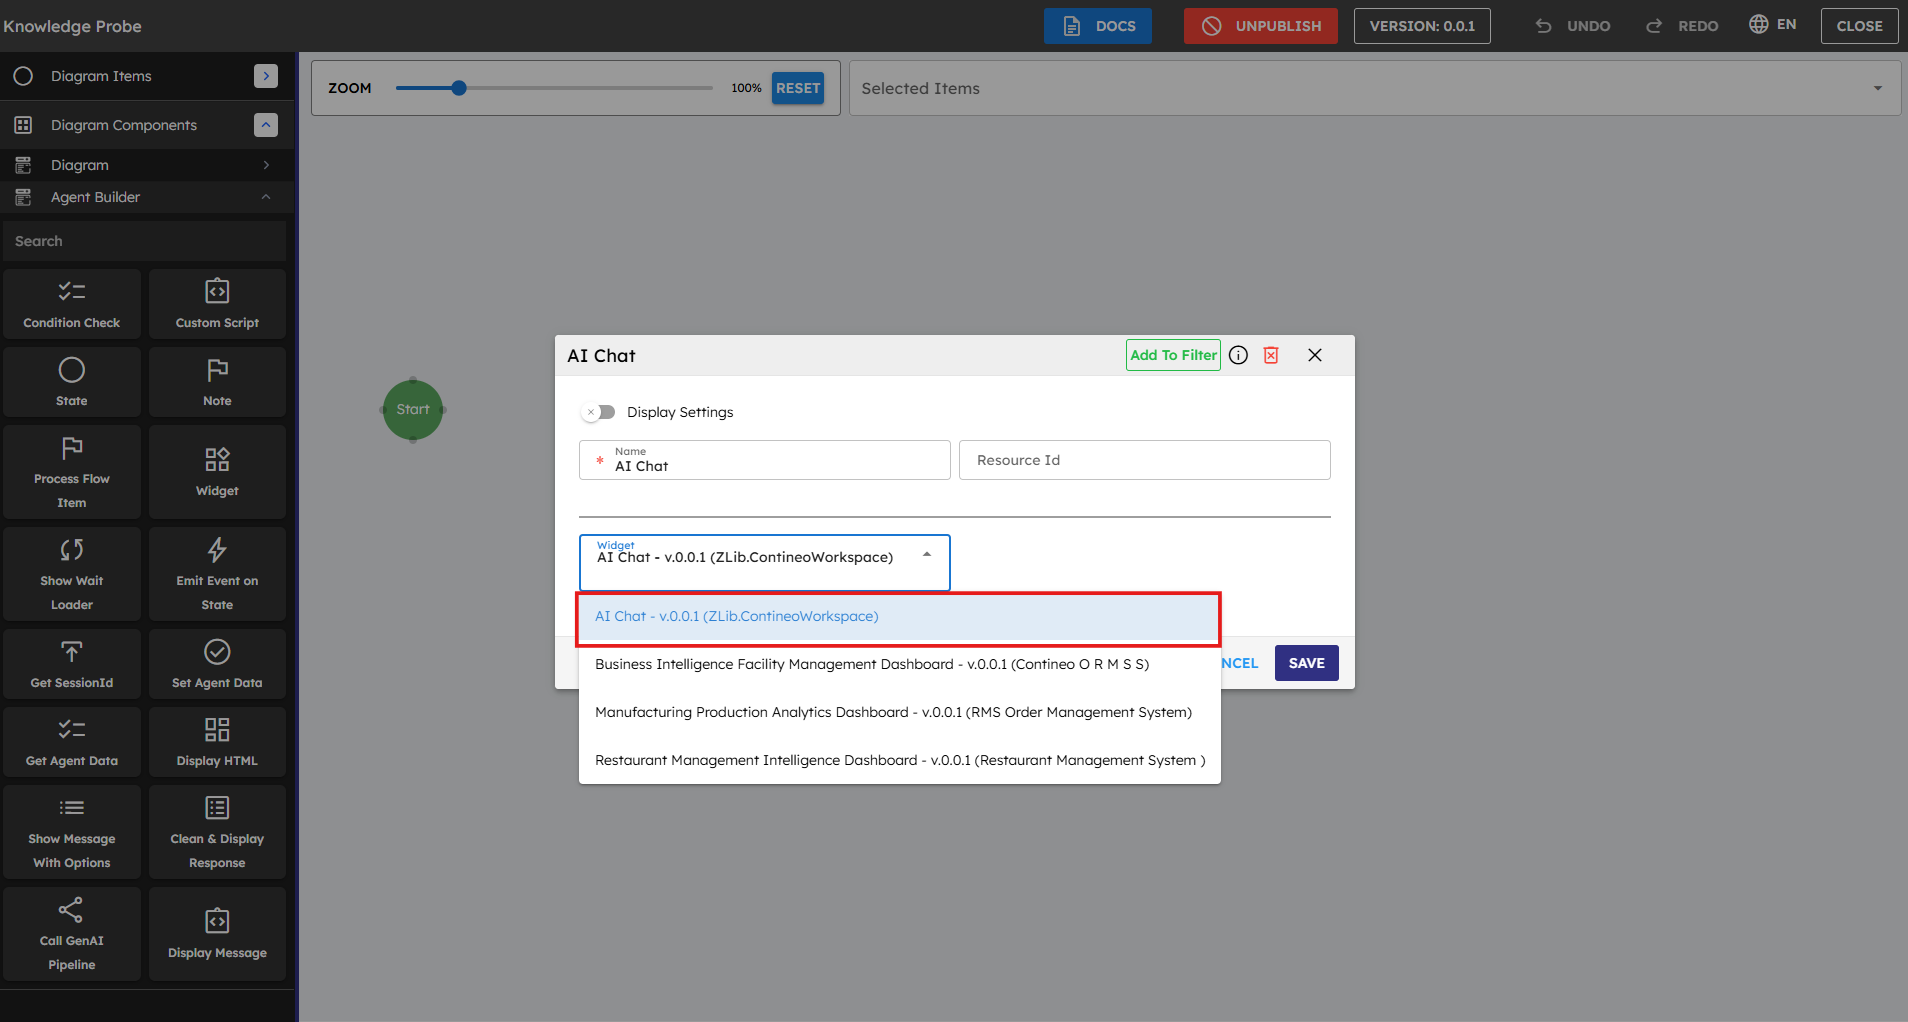
Task: Collapse the Diagram Components panel
Action: point(265,125)
